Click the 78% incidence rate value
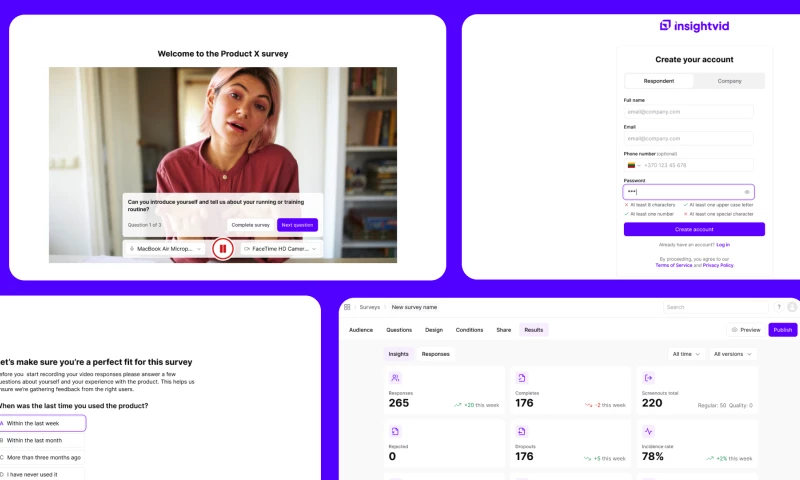The image size is (800, 480). [x=653, y=457]
